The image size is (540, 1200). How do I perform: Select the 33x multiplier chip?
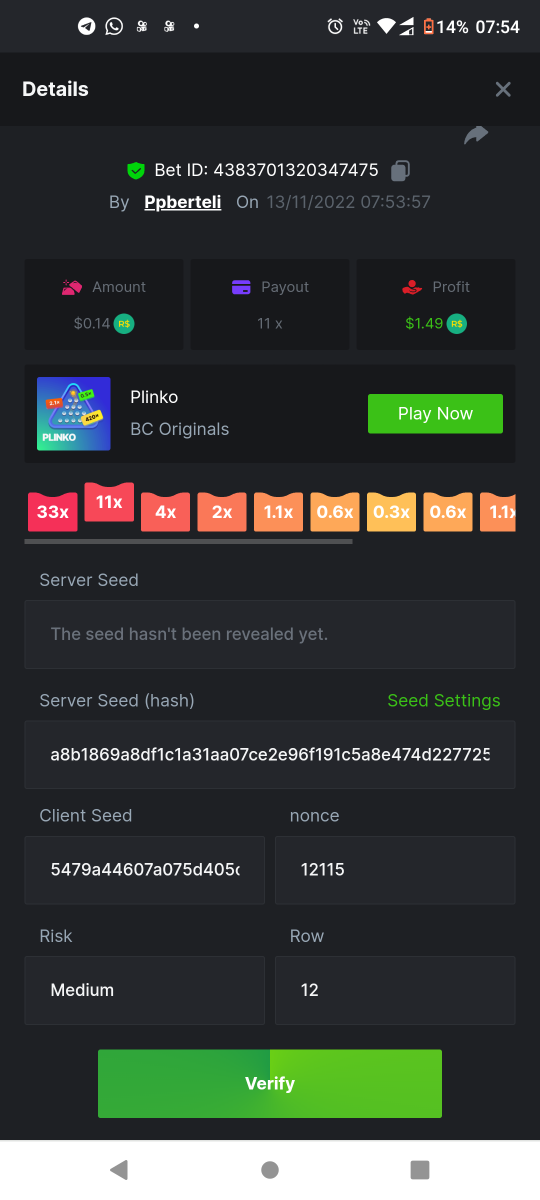click(52, 512)
